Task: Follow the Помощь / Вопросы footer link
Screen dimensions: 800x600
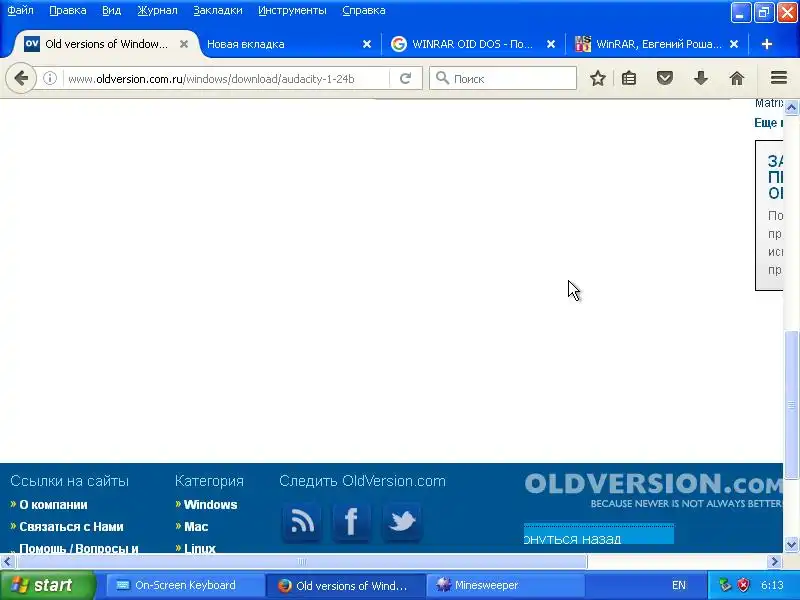Action: tap(79, 548)
